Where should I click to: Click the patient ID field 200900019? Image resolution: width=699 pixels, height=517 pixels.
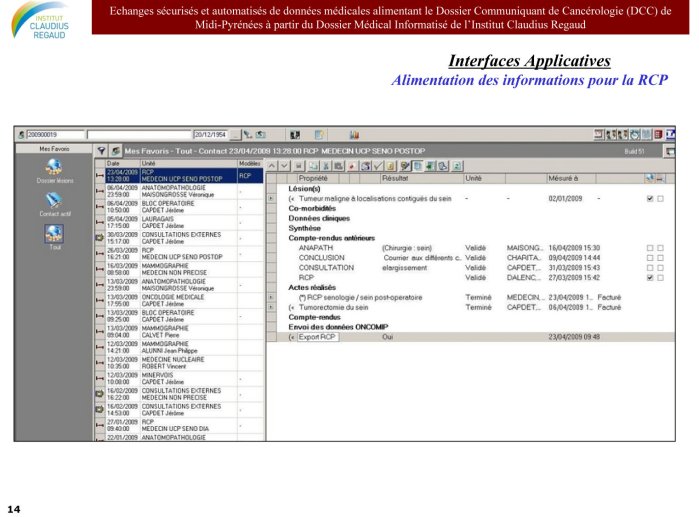(55, 135)
